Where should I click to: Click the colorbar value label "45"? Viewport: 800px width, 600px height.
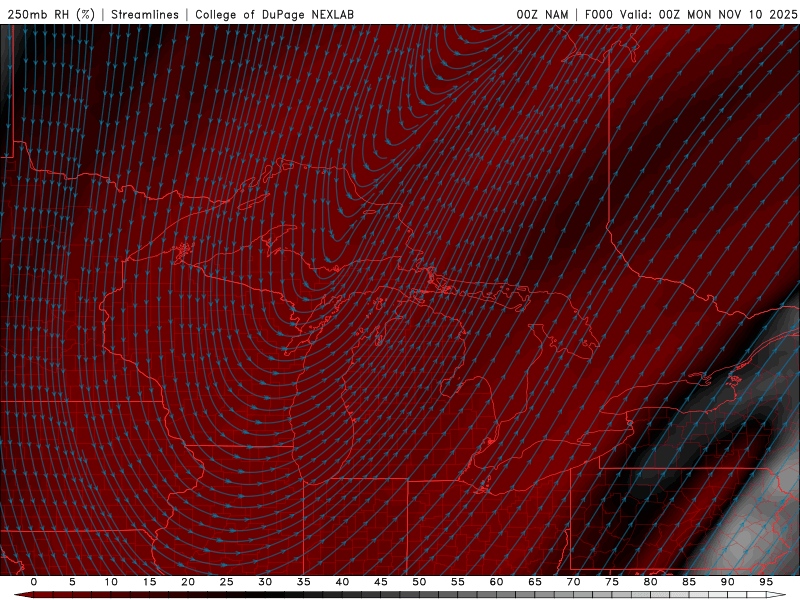(x=381, y=582)
